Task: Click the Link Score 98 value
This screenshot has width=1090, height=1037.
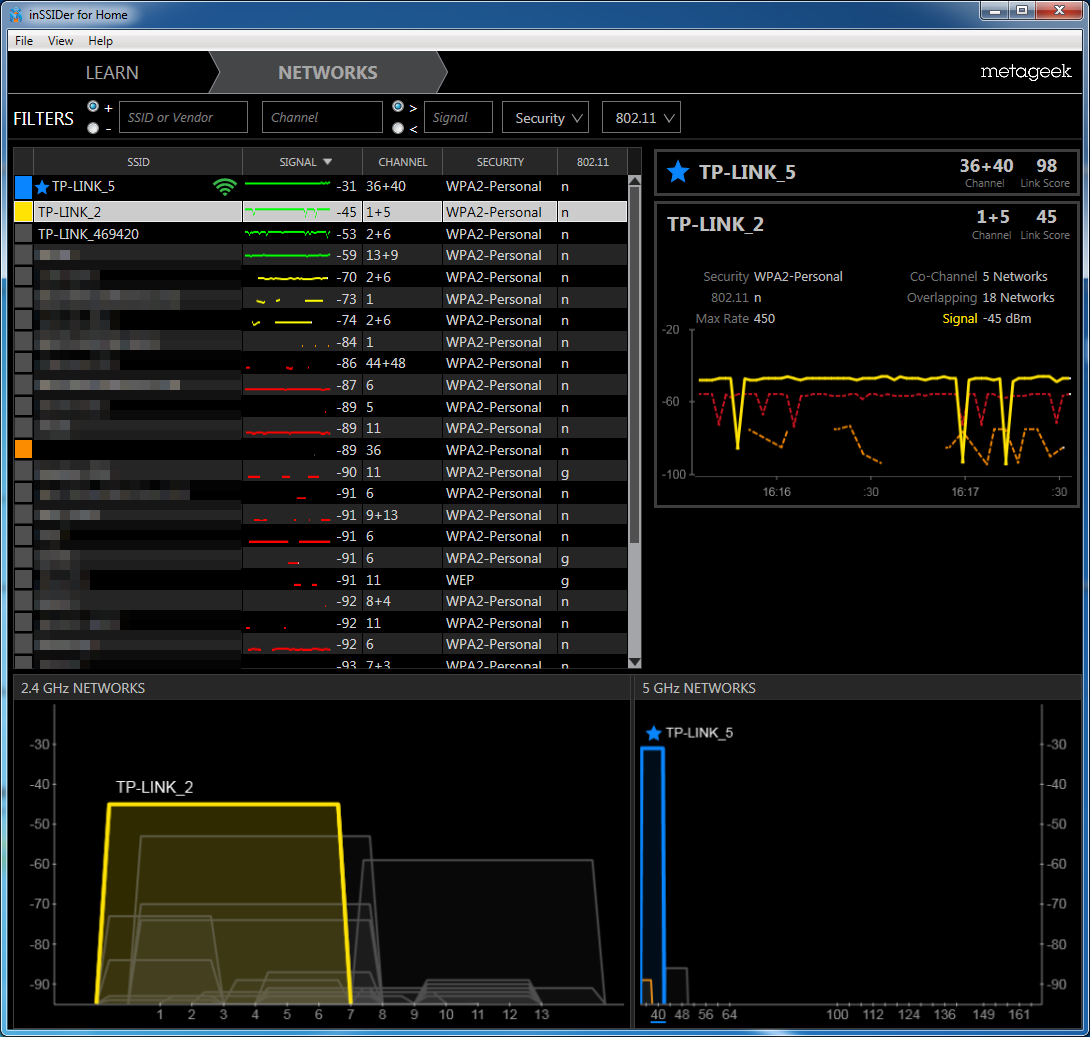Action: (1046, 165)
